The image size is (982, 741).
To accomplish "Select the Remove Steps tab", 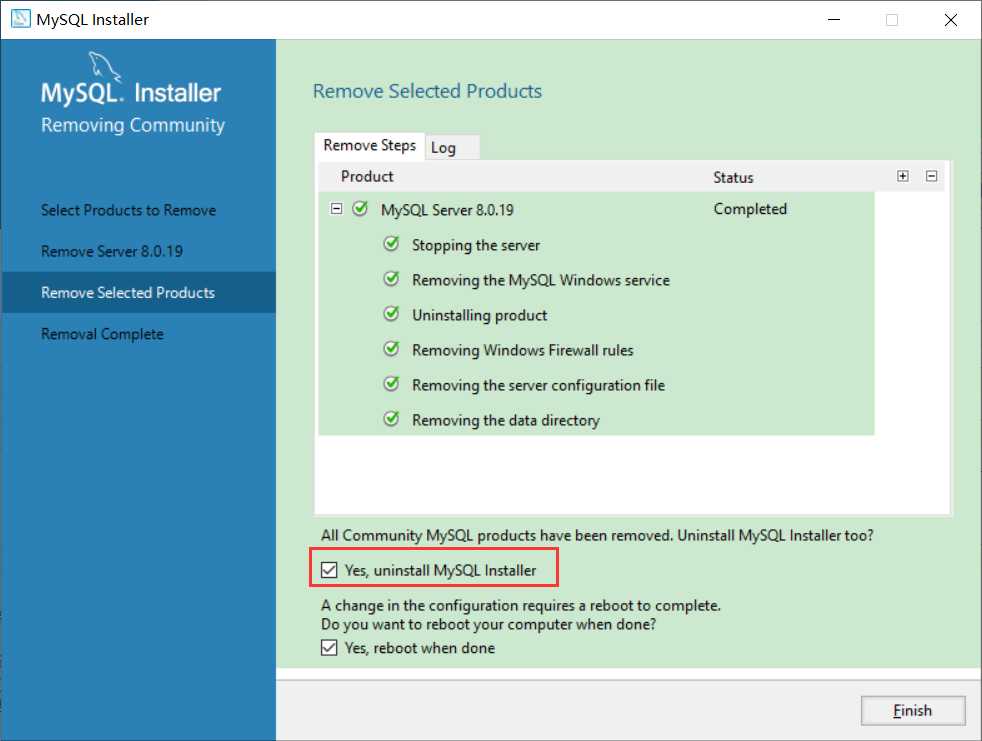I will 370,146.
